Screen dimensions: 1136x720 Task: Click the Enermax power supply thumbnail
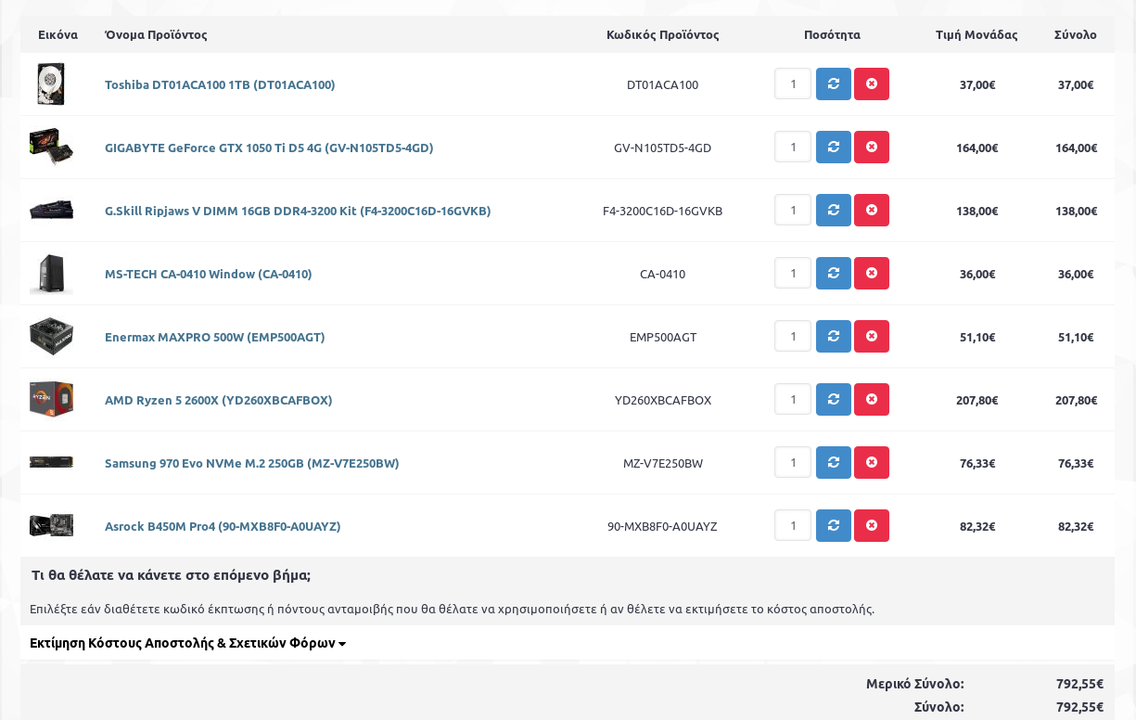coord(51,336)
